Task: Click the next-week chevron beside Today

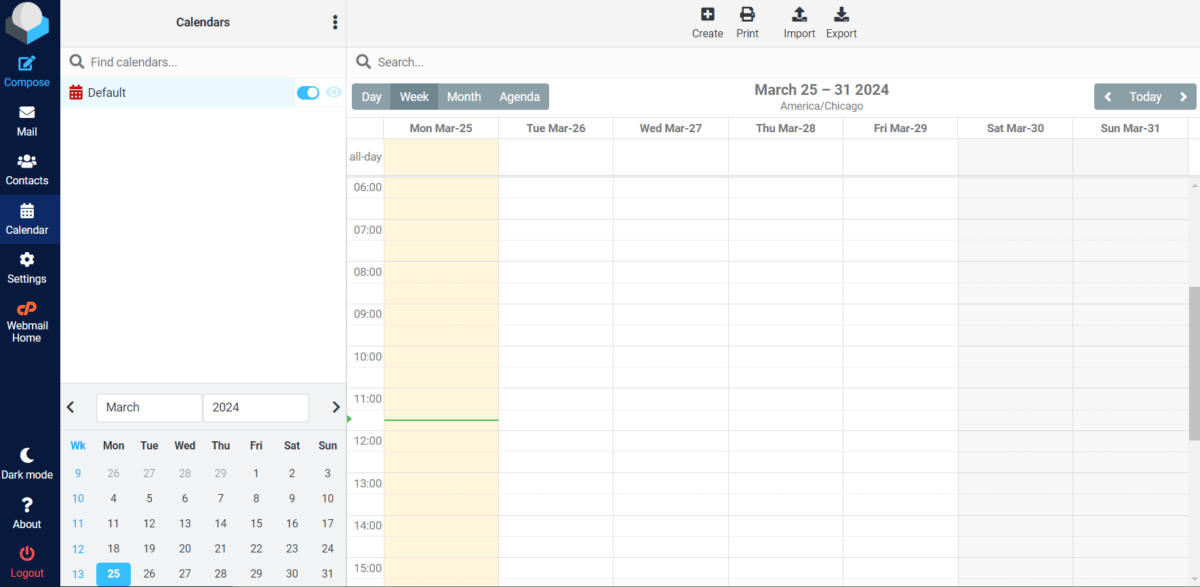Action: click(1183, 96)
